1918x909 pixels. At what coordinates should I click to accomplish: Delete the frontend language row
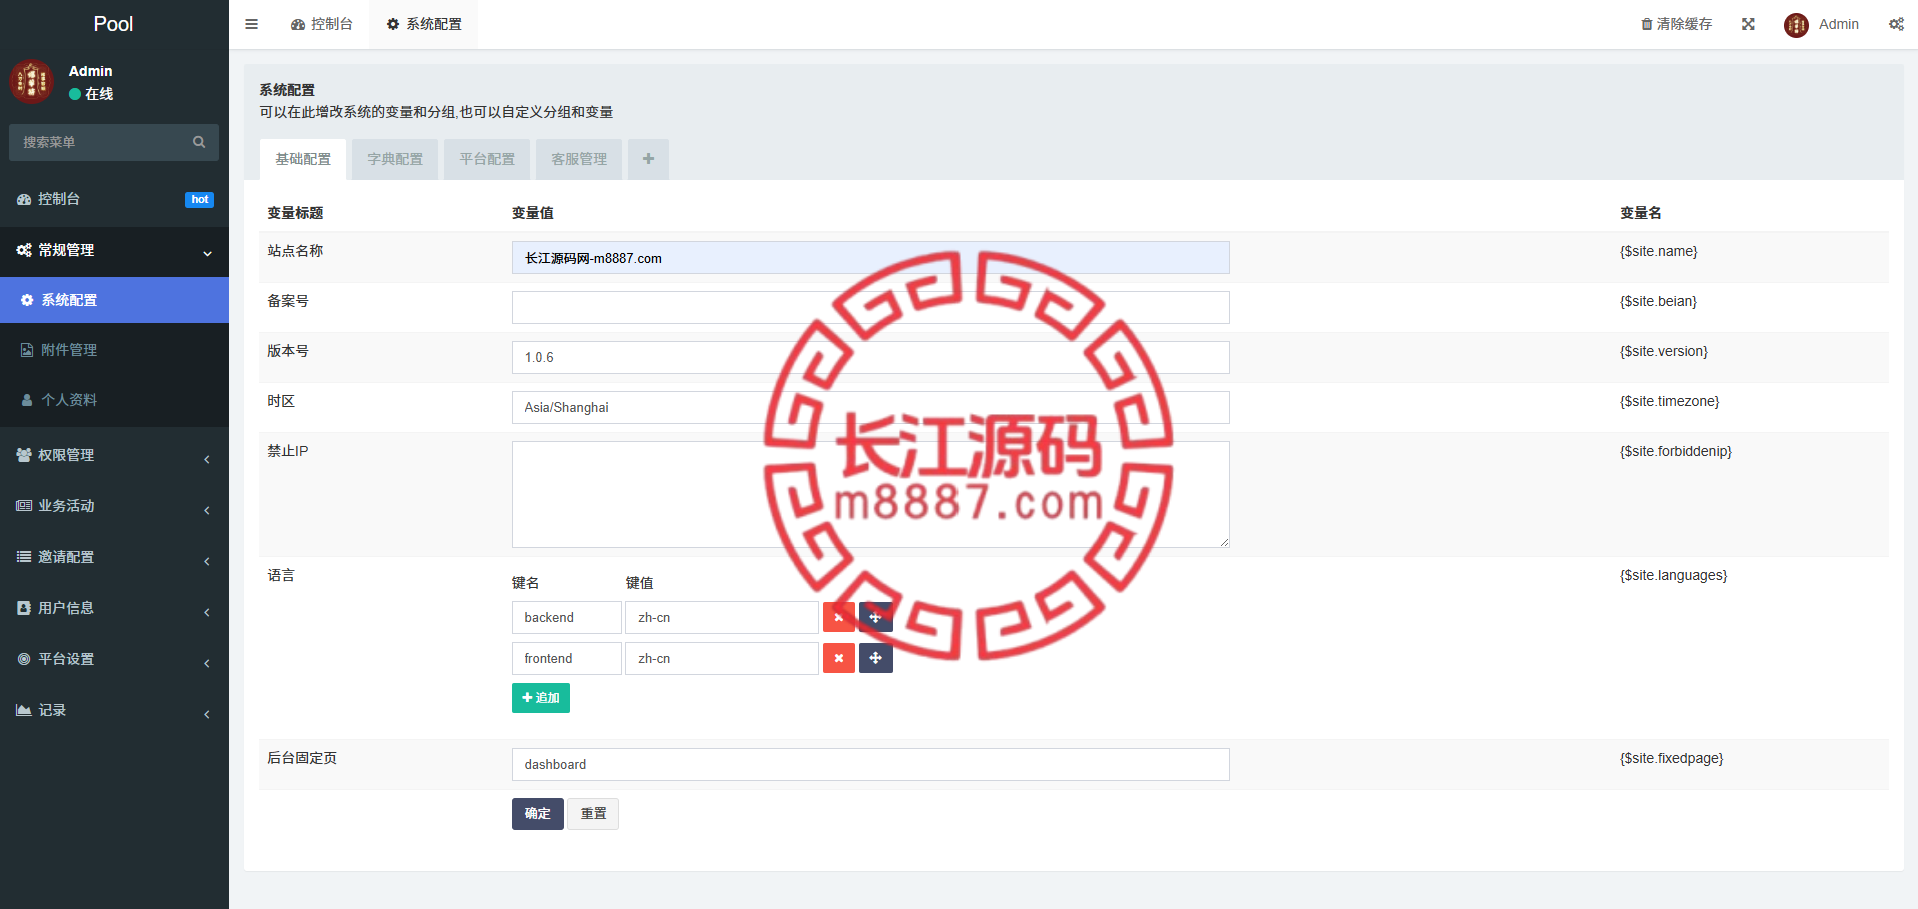pyautogui.click(x=839, y=658)
